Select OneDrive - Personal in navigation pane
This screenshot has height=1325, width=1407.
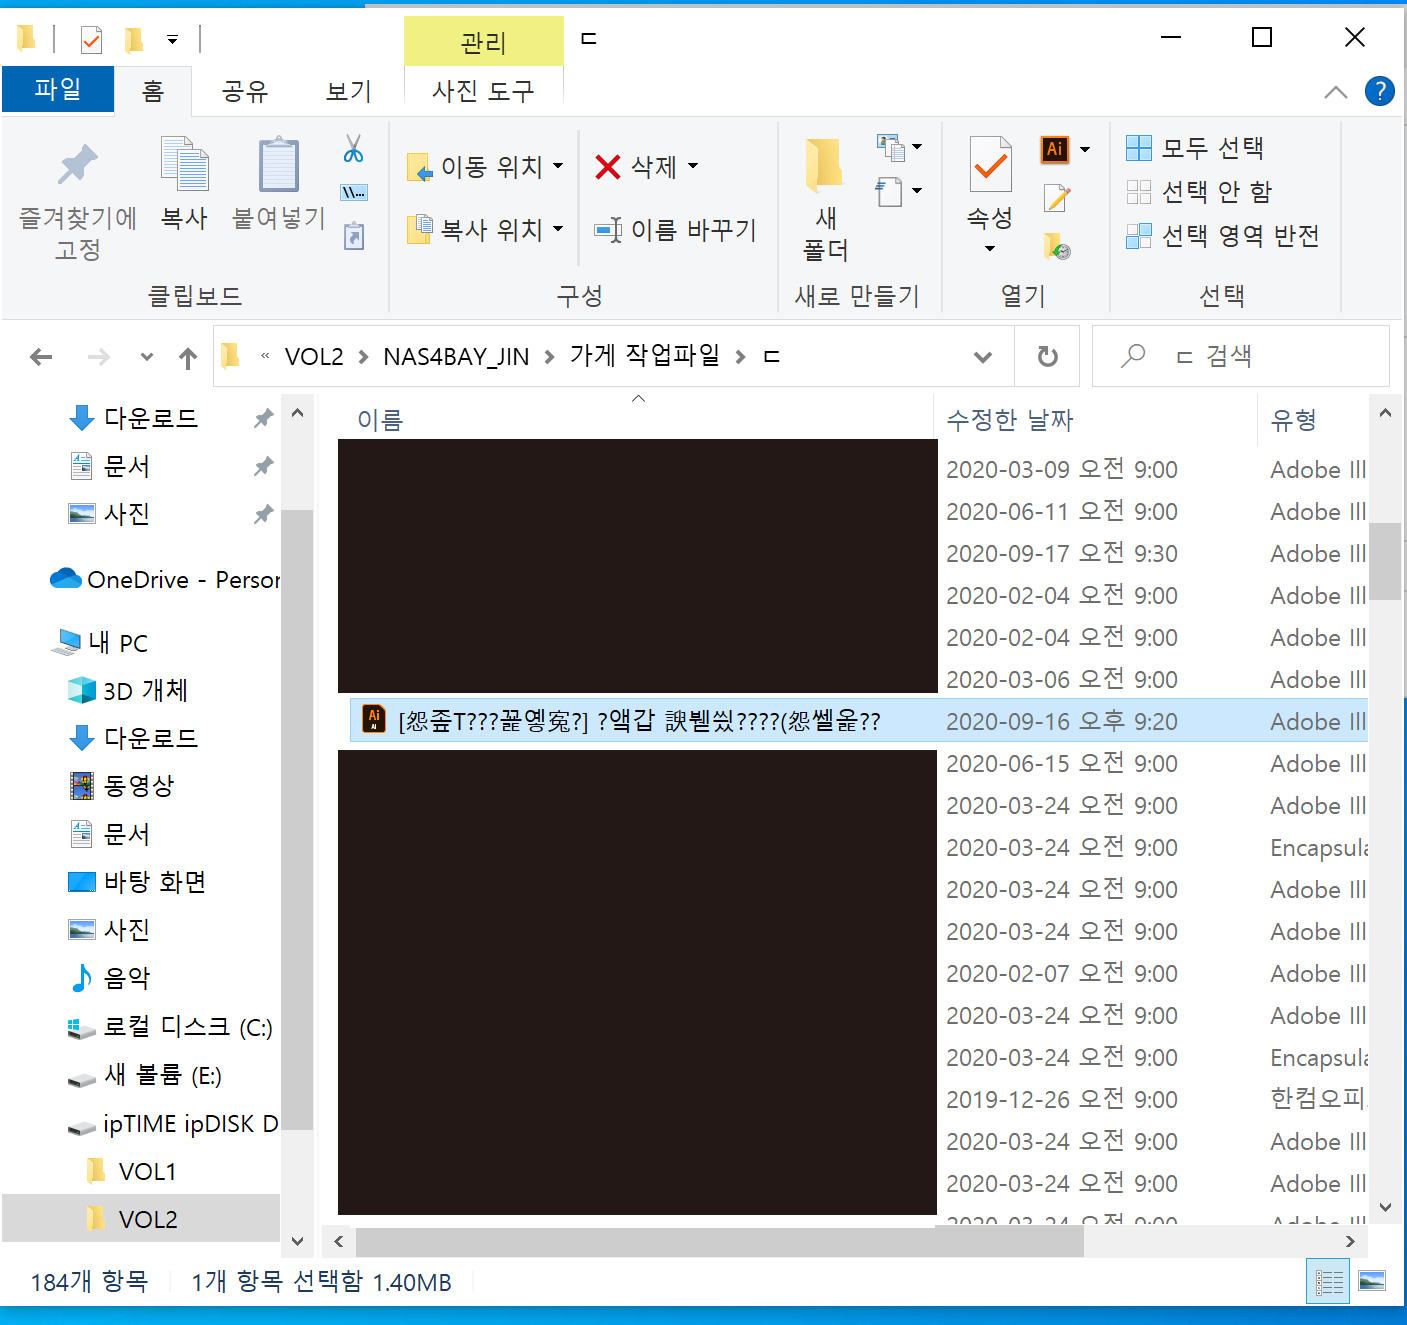pyautogui.click(x=165, y=580)
